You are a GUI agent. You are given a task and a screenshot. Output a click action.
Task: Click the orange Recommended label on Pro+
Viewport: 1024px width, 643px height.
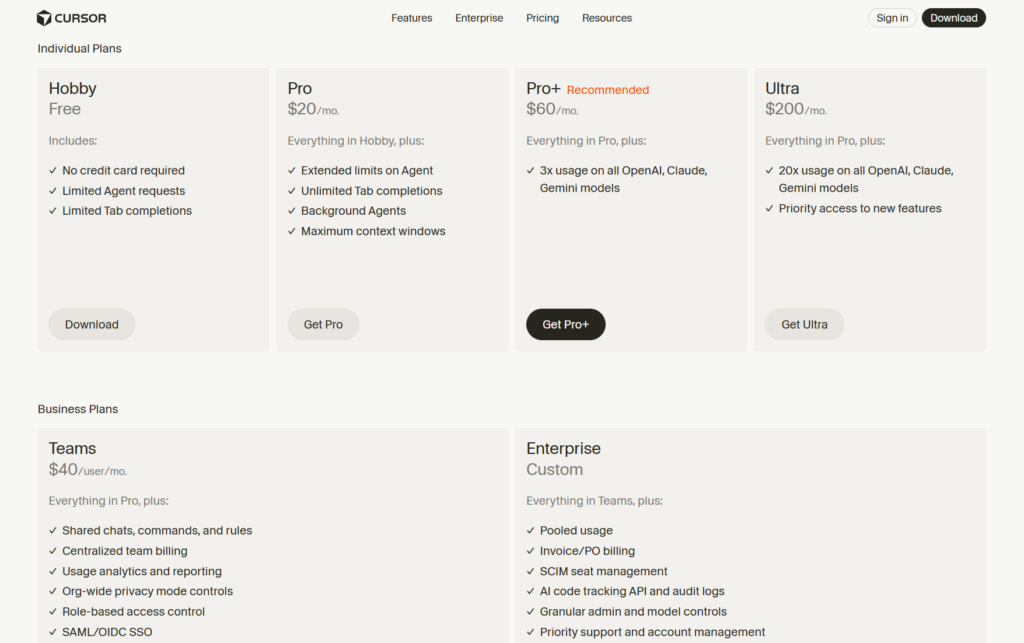point(607,88)
